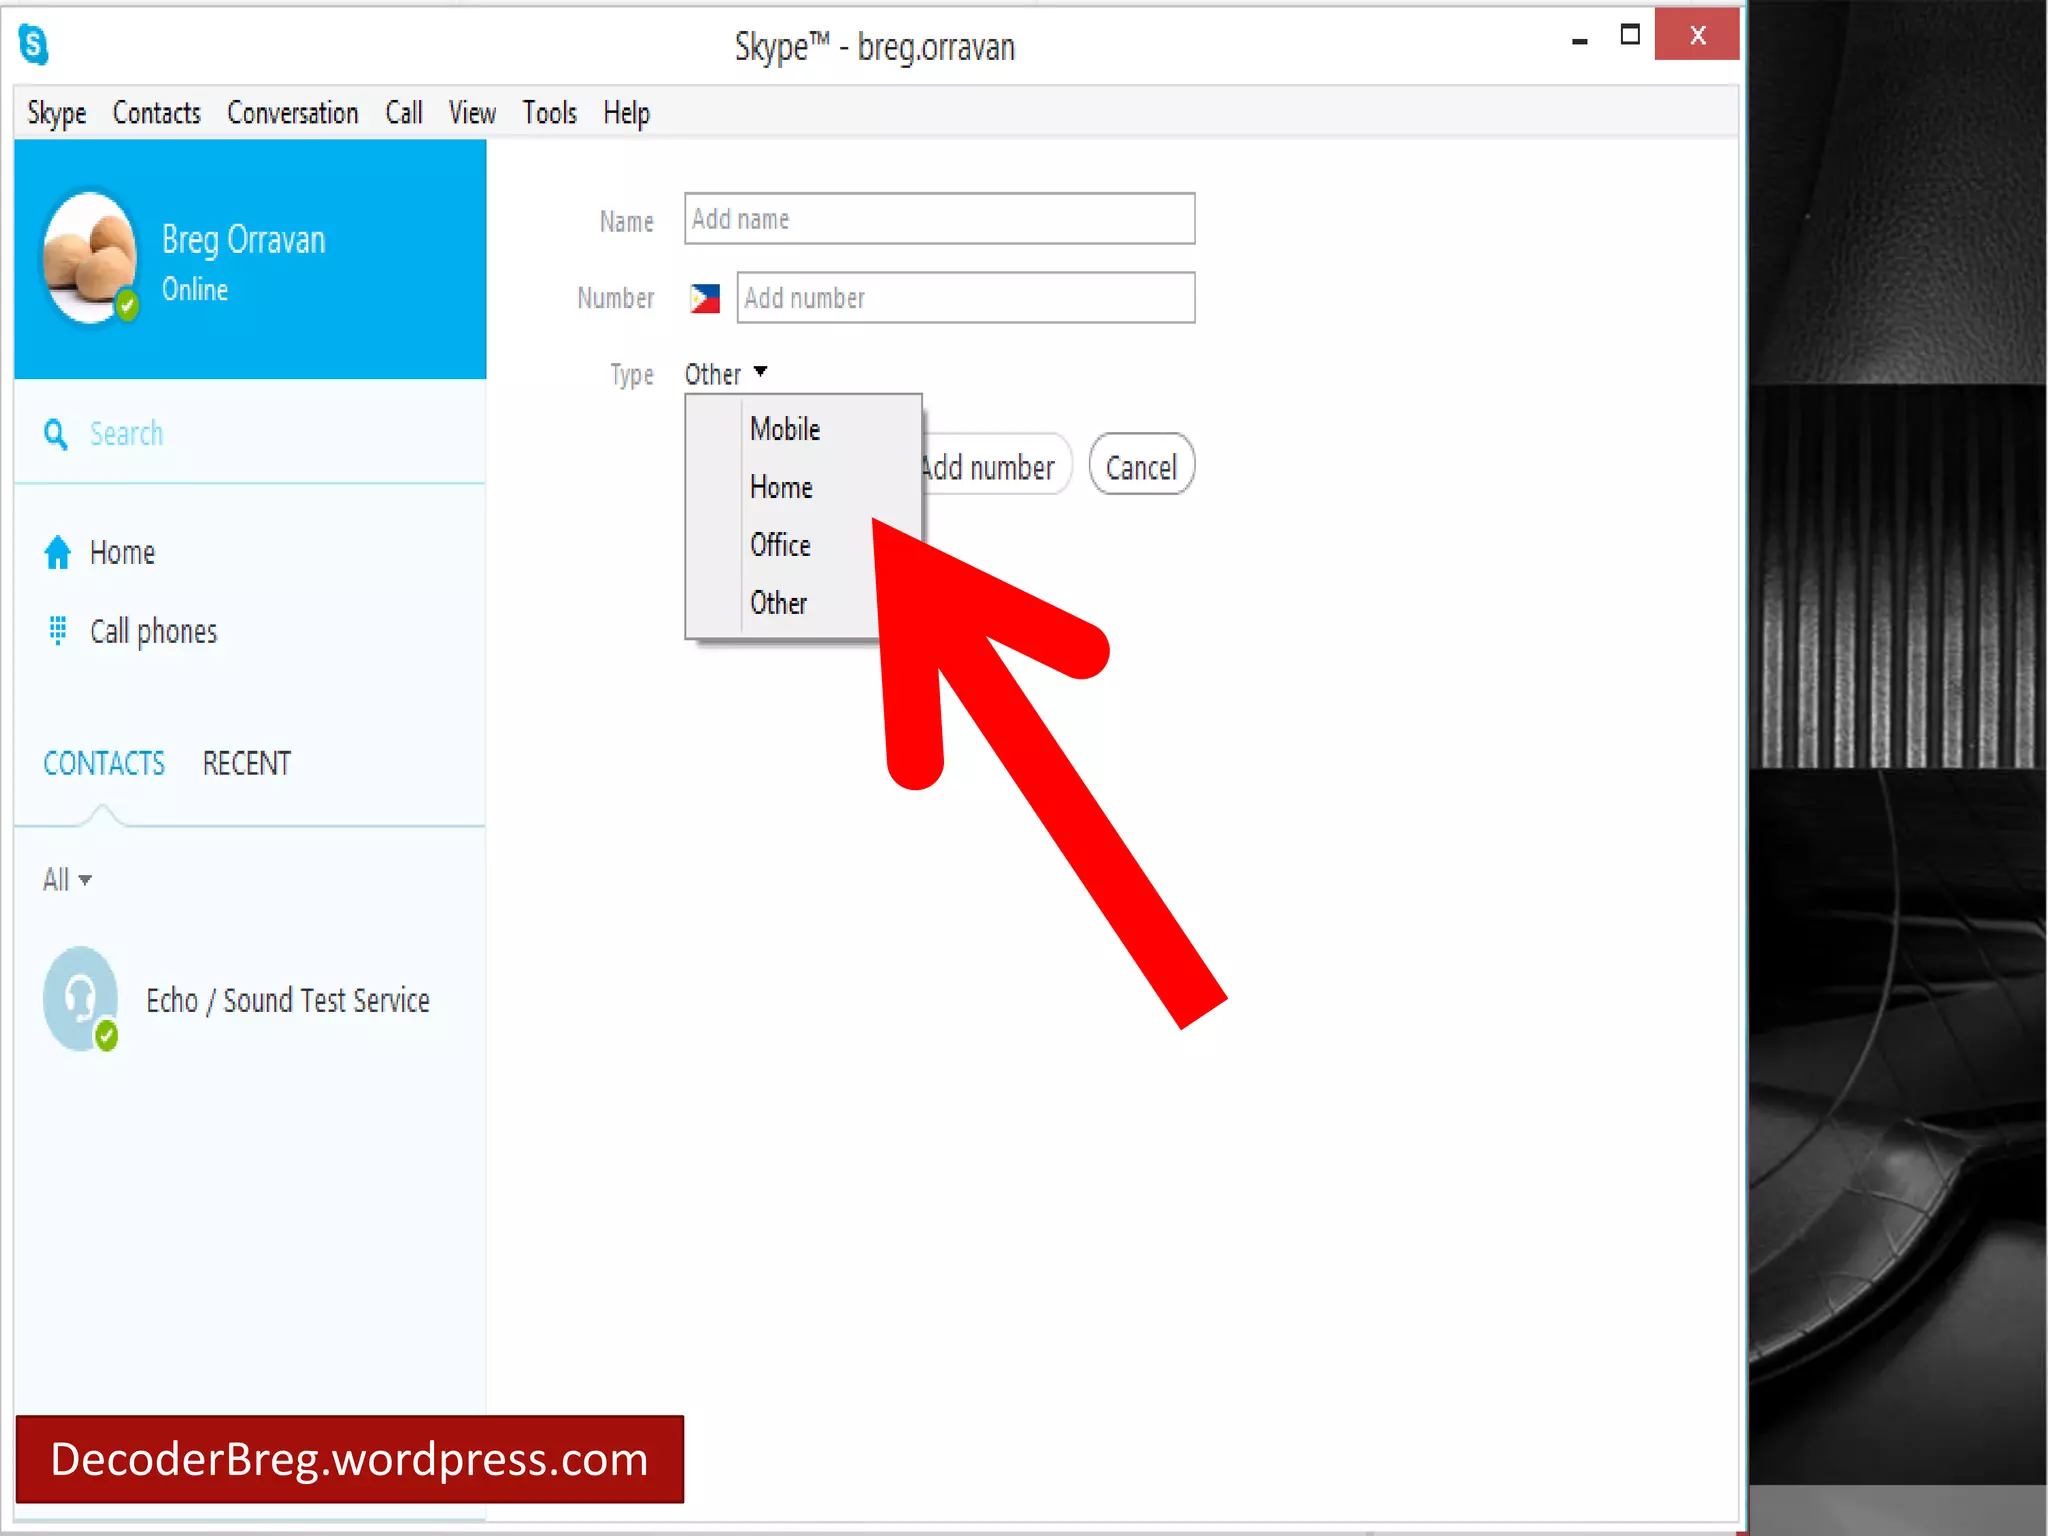Click the Call phones dial pad icon

click(x=57, y=631)
